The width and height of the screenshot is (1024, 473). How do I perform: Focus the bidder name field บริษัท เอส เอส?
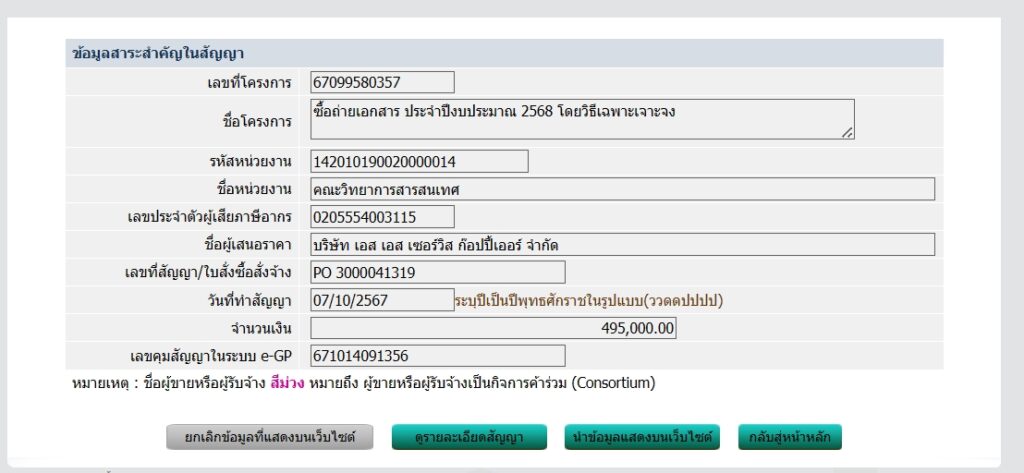coord(622,244)
